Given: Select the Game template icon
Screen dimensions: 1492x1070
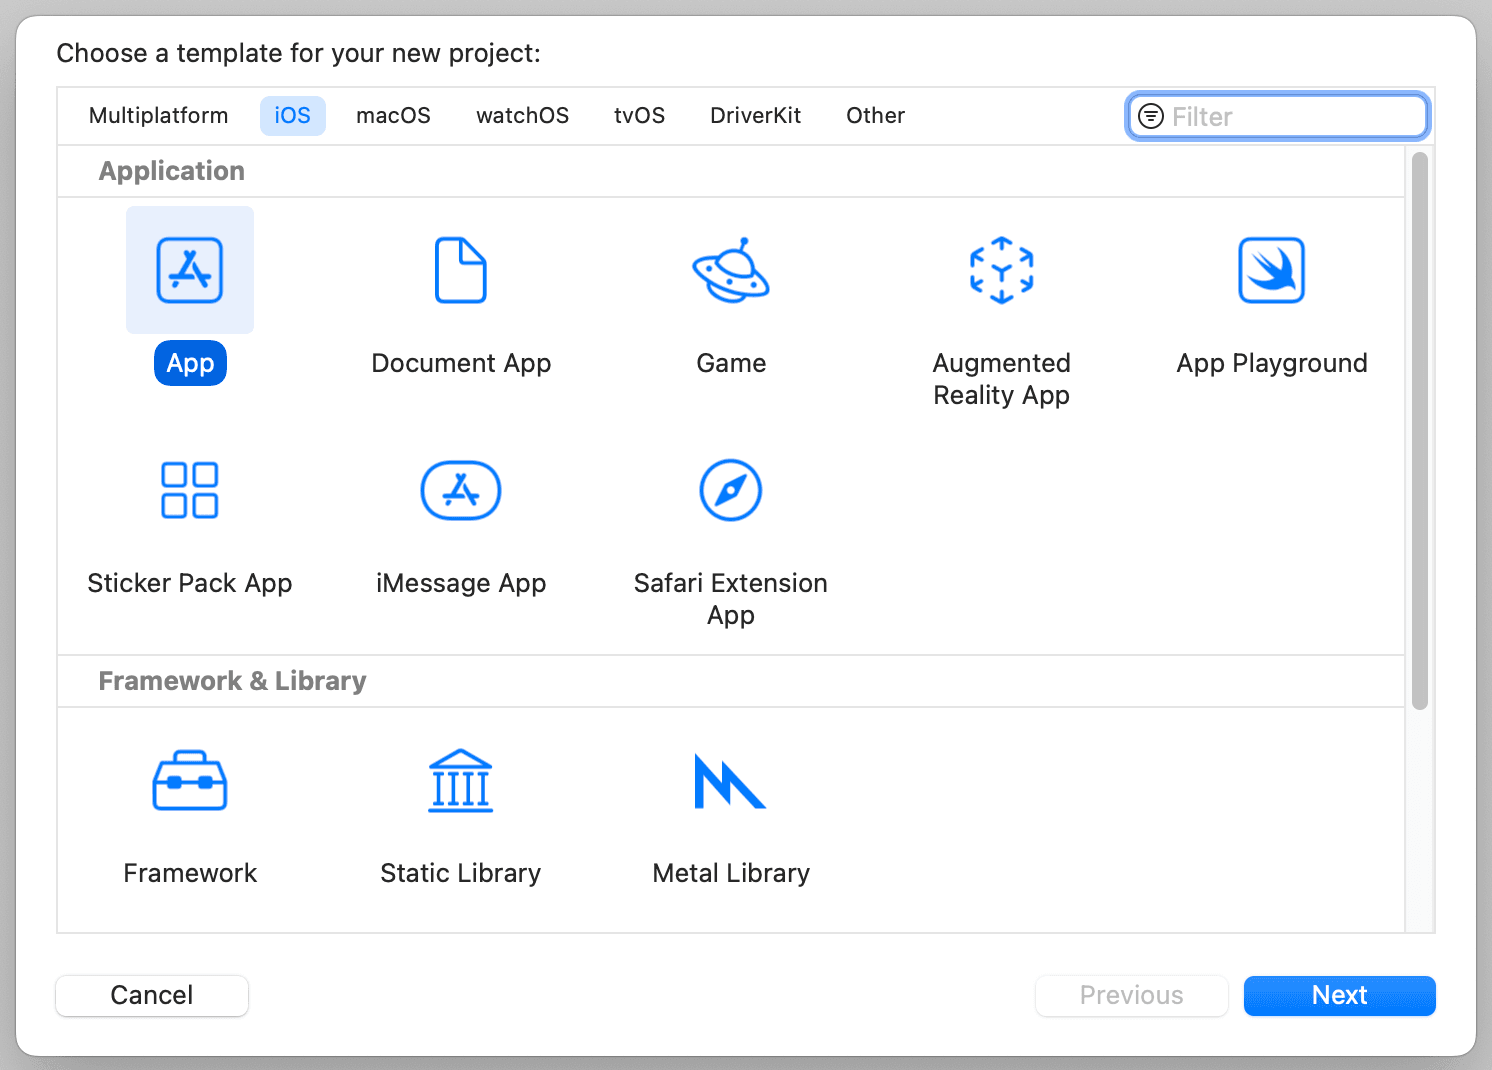Looking at the screenshot, I should 731,270.
